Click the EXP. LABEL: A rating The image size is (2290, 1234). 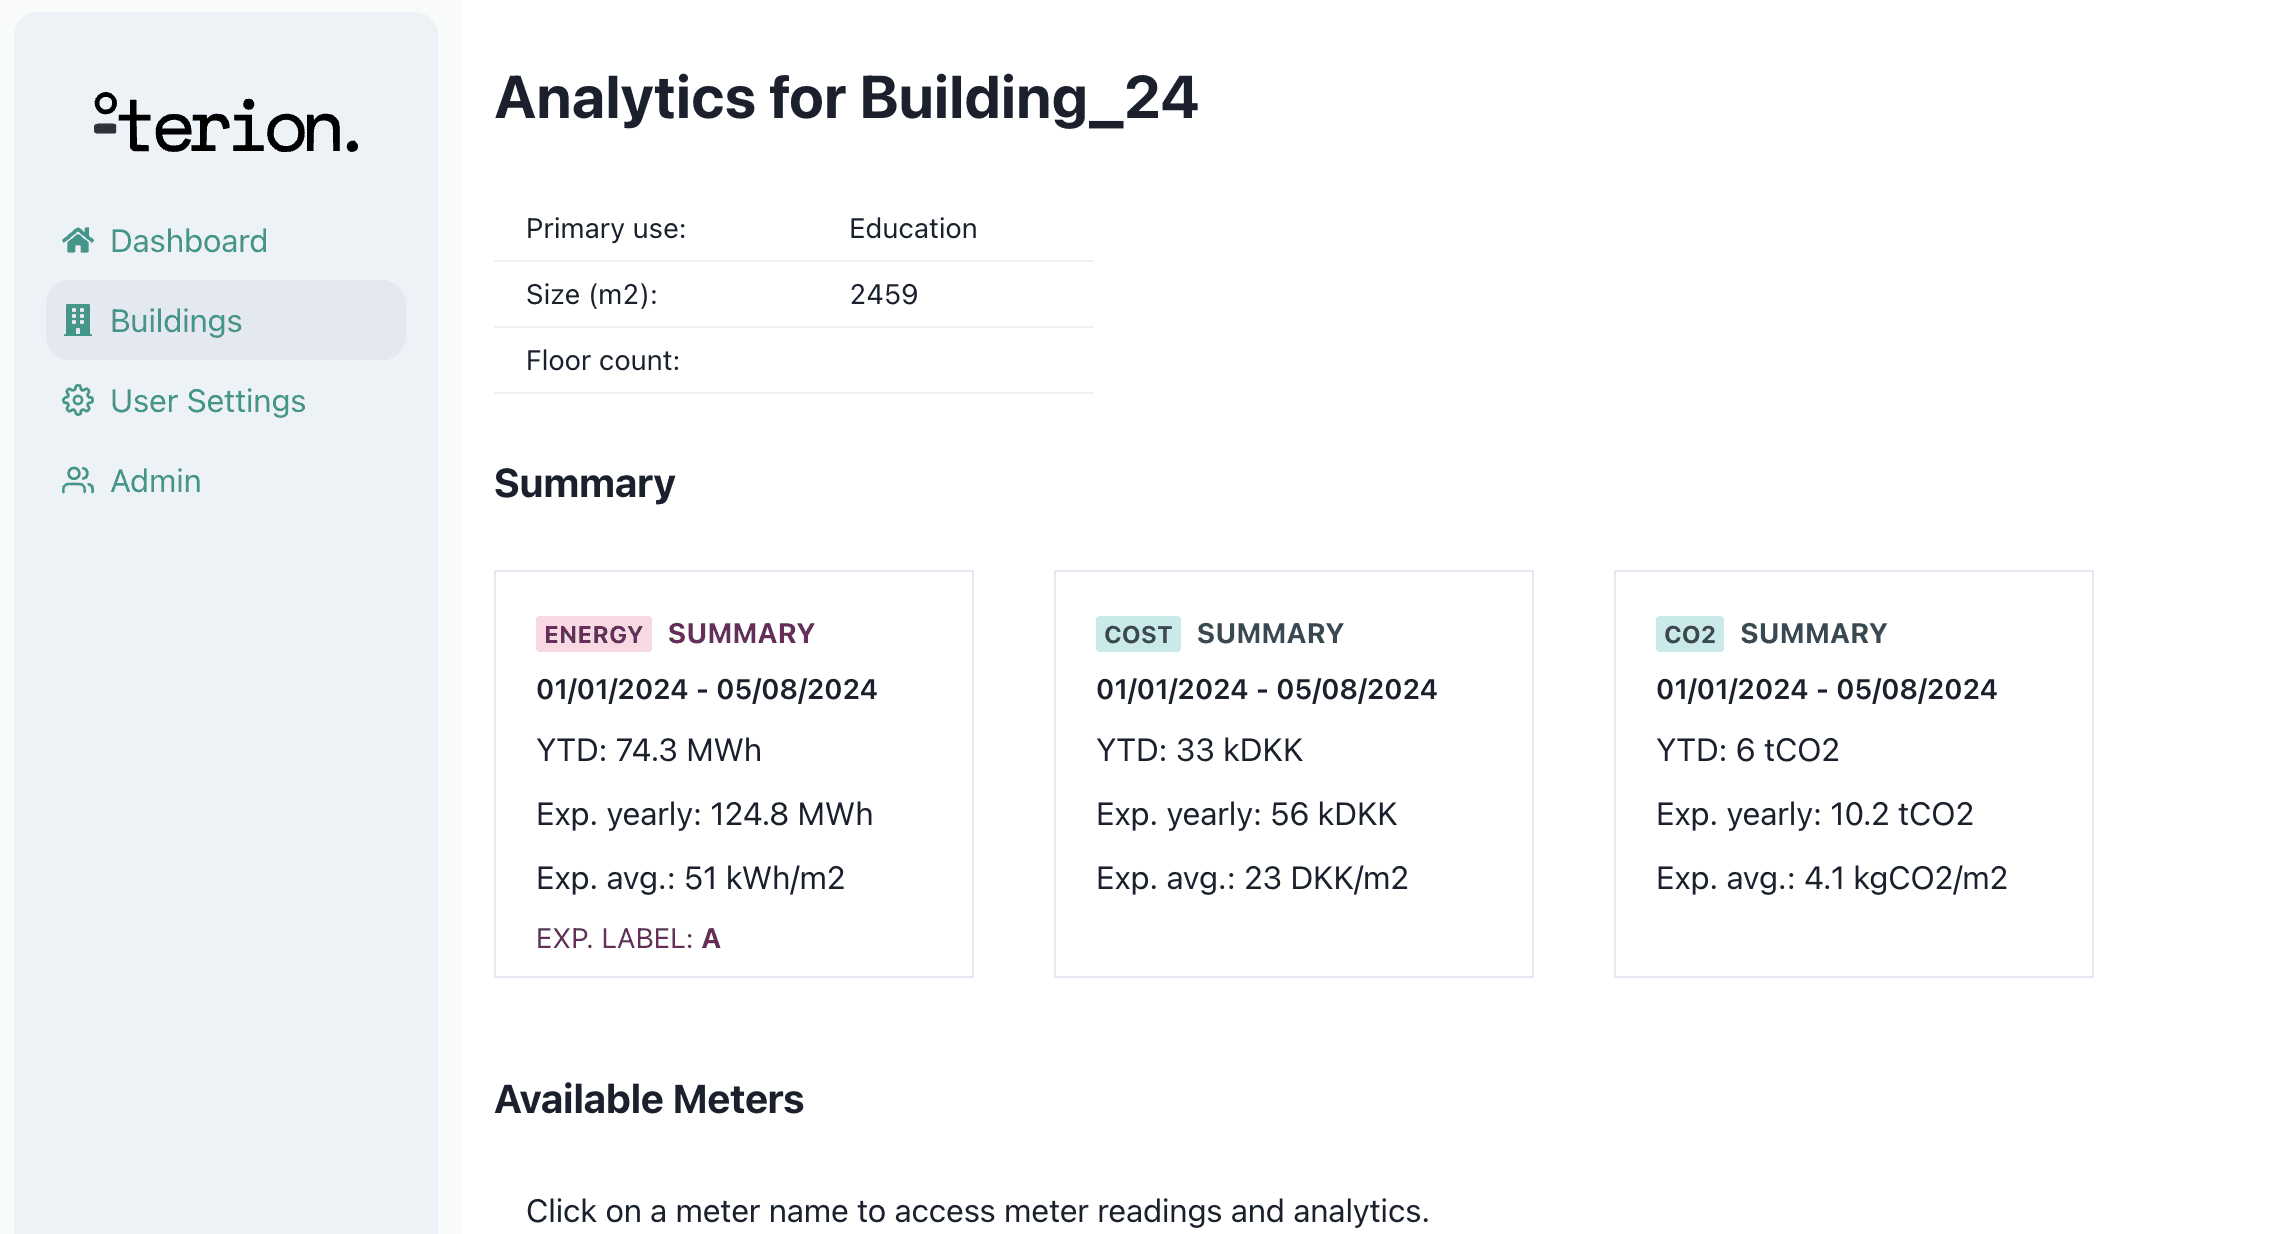[x=628, y=938]
